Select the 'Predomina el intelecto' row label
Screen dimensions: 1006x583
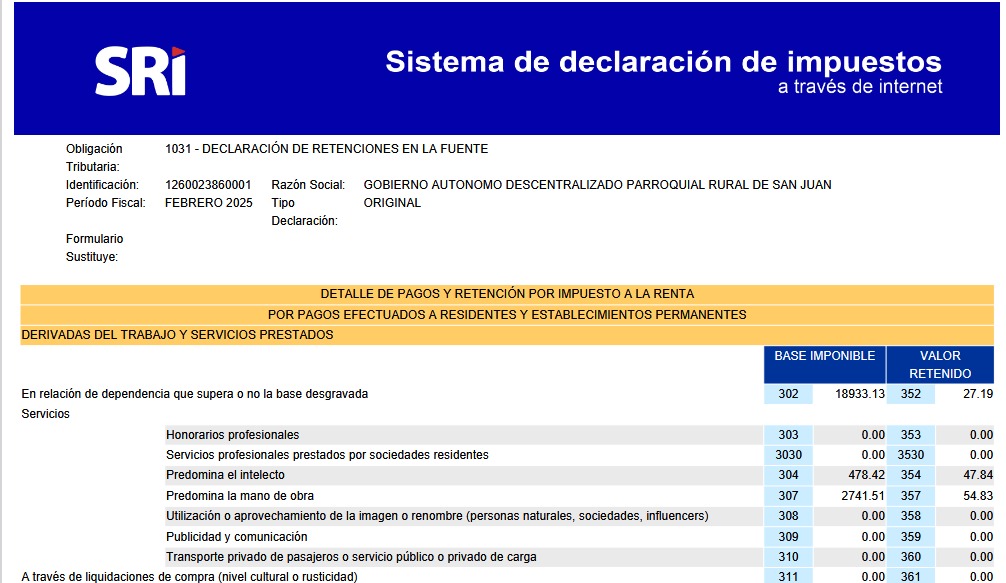coord(225,475)
